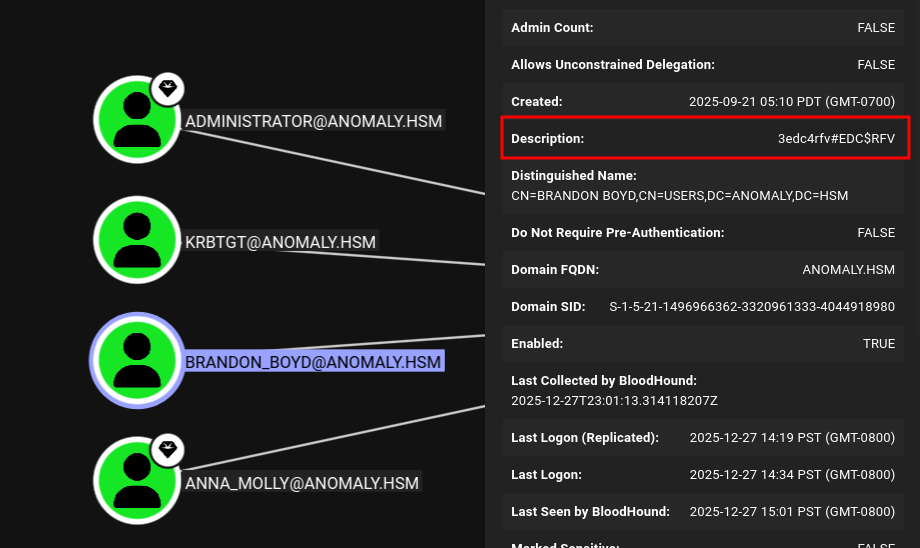Select the ADMINISTRATOR user node icon
Screen dimensions: 920x548
click(136, 119)
